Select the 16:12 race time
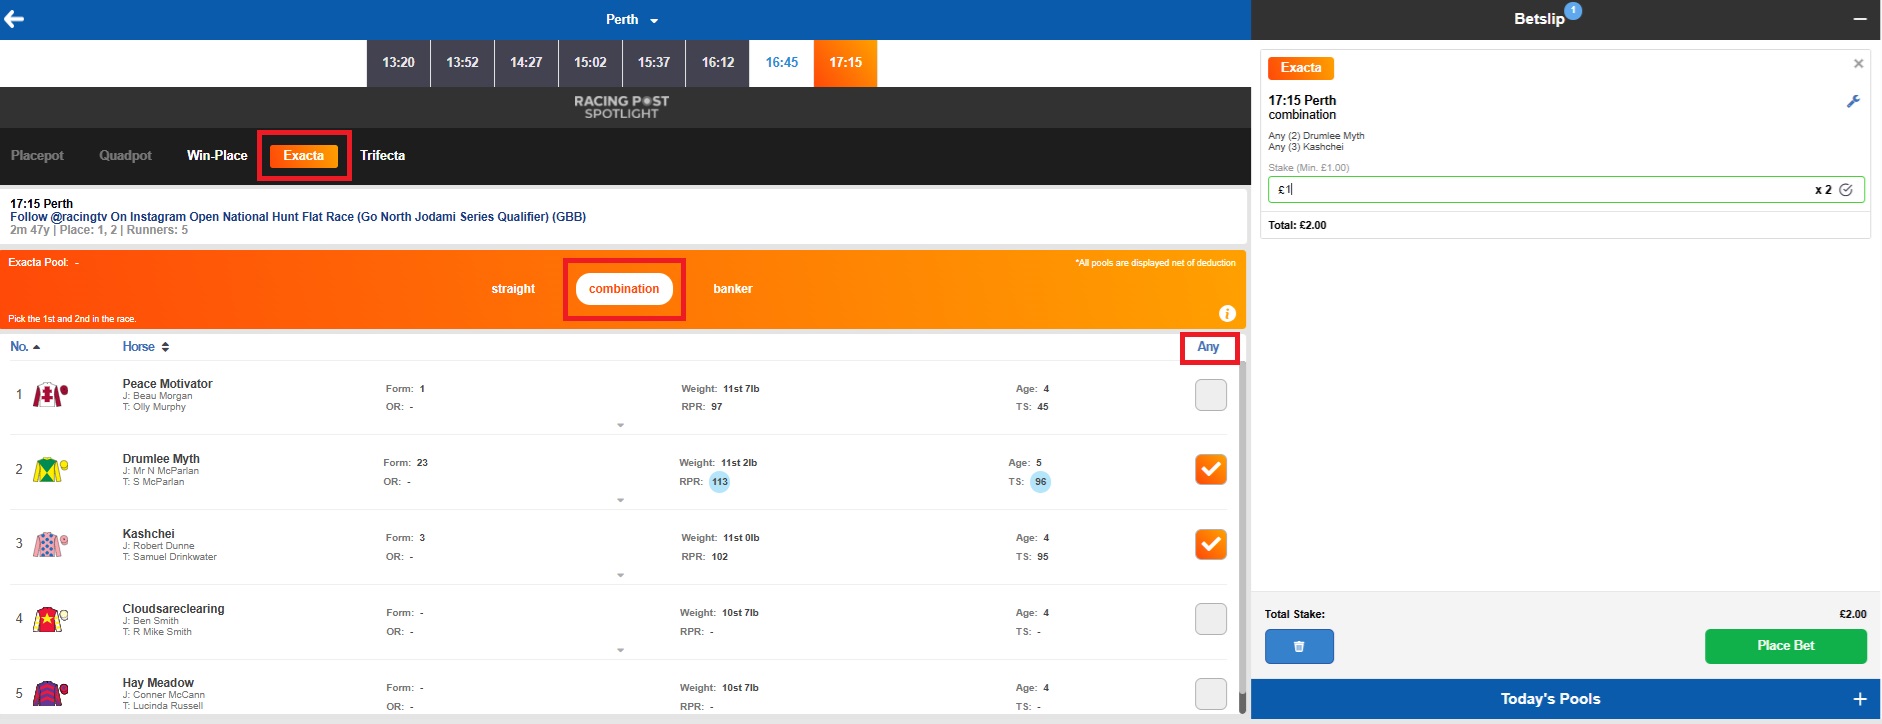This screenshot has width=1882, height=724. point(718,63)
